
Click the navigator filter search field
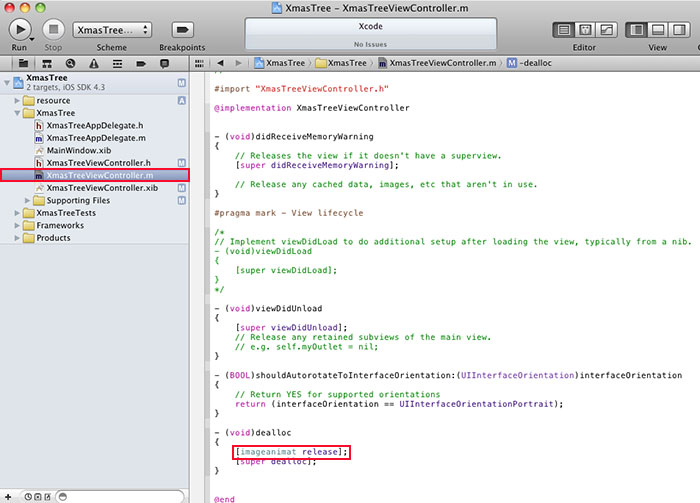tap(121, 496)
